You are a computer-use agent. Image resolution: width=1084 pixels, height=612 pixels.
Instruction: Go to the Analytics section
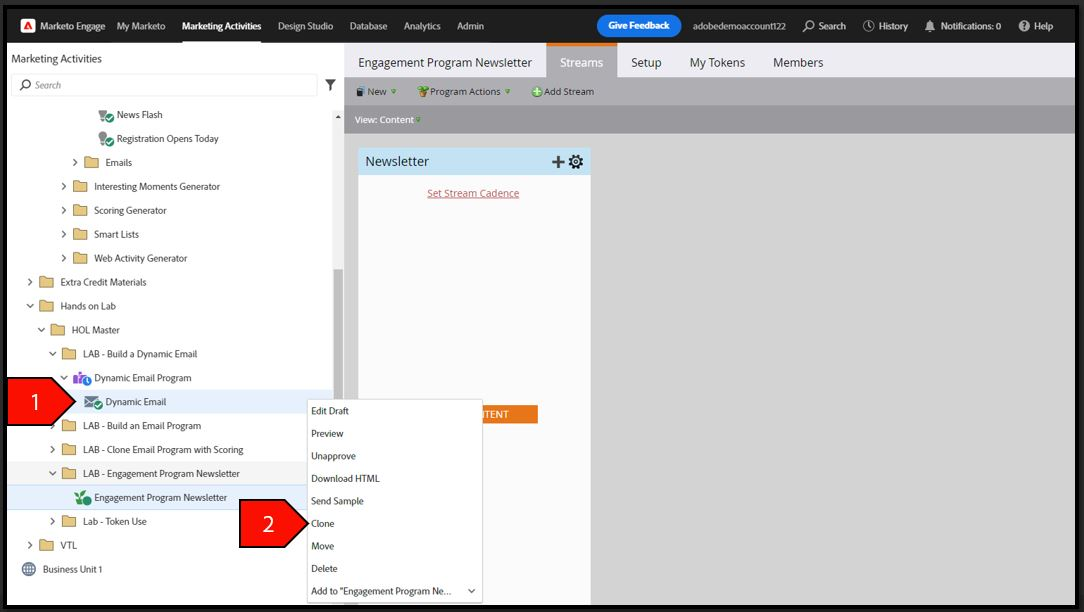(x=422, y=26)
